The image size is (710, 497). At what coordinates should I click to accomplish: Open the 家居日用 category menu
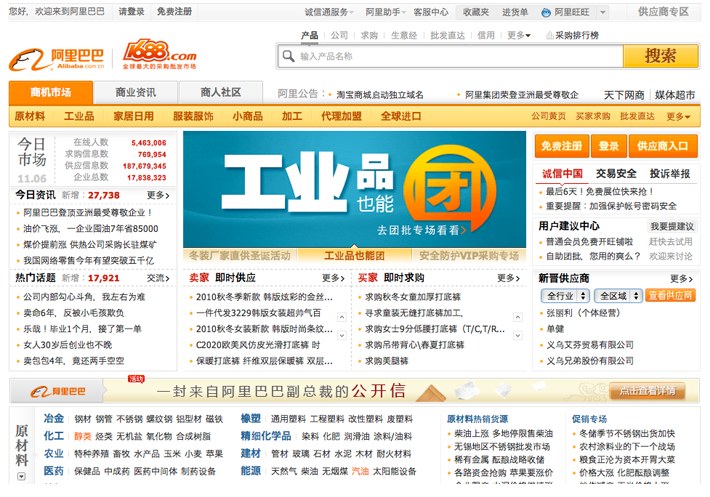(x=134, y=116)
